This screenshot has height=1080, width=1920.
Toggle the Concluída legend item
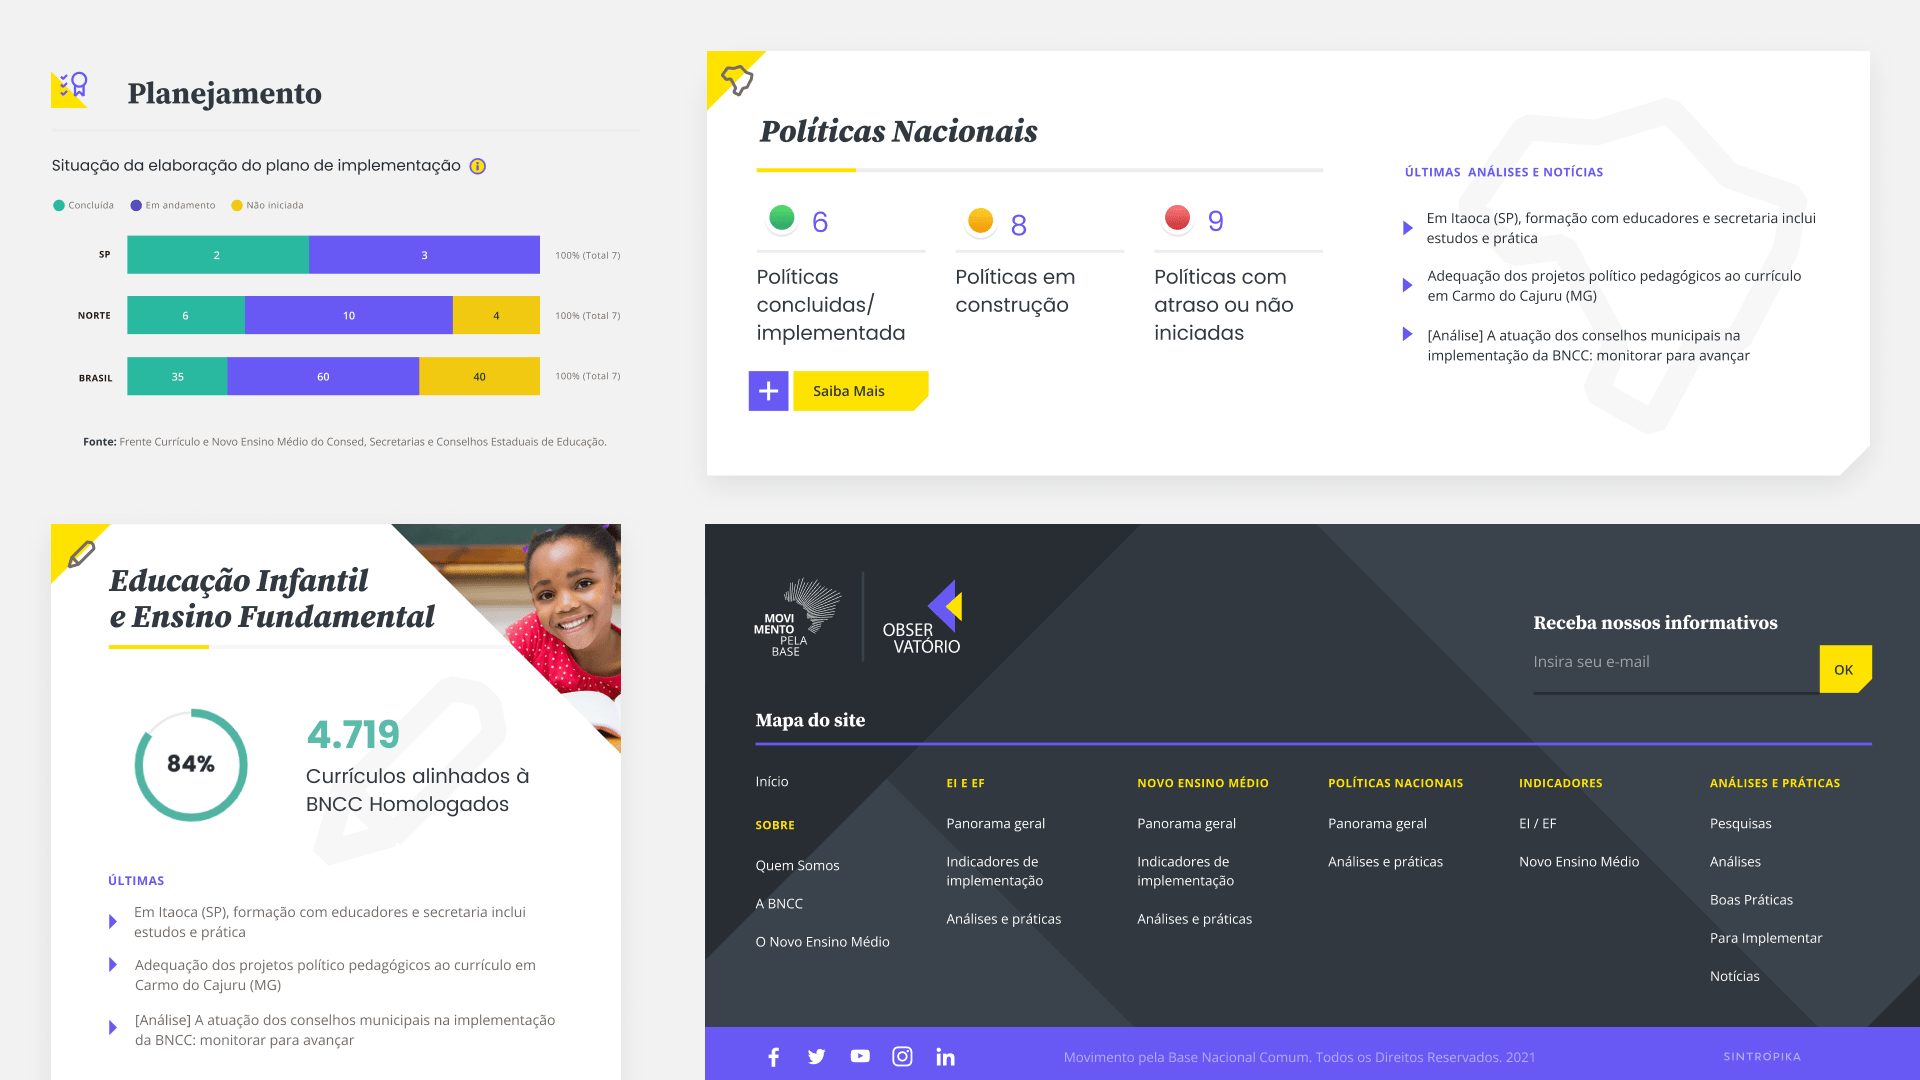(84, 205)
